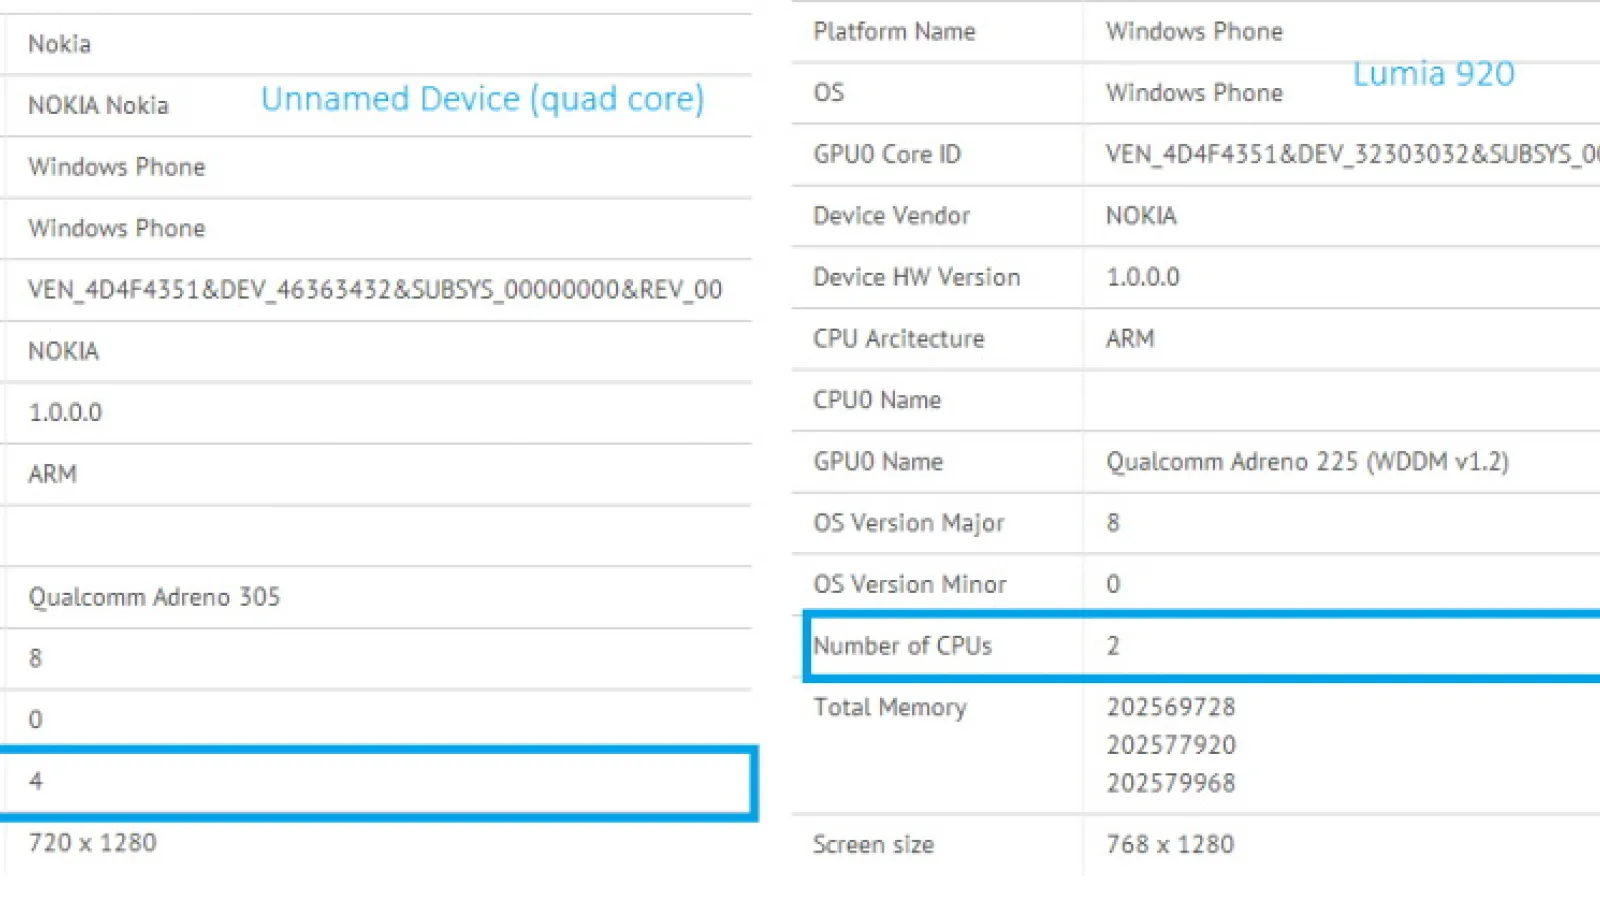Screen dimensions: 1600x900
Task: Click value 8 below Qualcomm Adreno 305
Action: (x=35, y=658)
